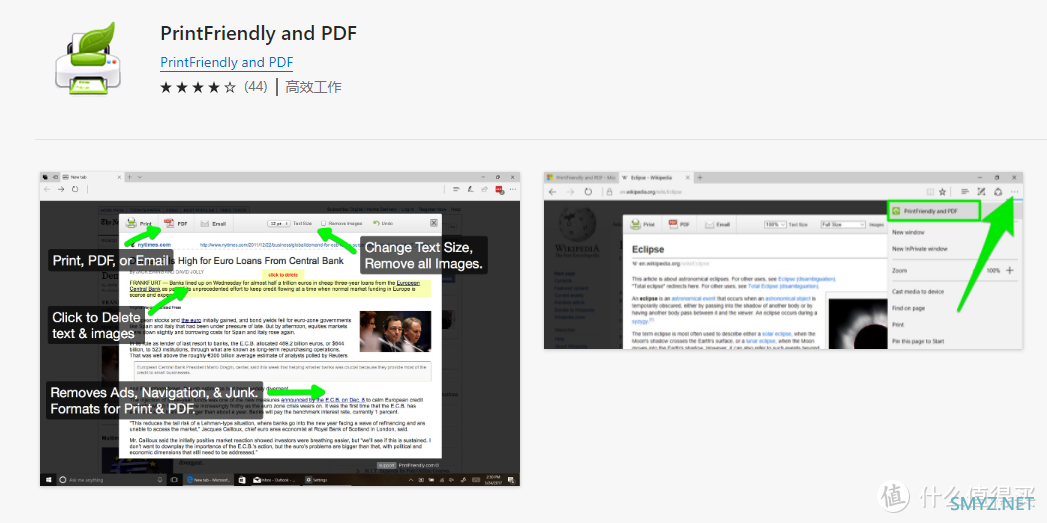This screenshot has width=1047, height=523.
Task: Close the PrintFriendly preview with the X
Action: coord(433,222)
